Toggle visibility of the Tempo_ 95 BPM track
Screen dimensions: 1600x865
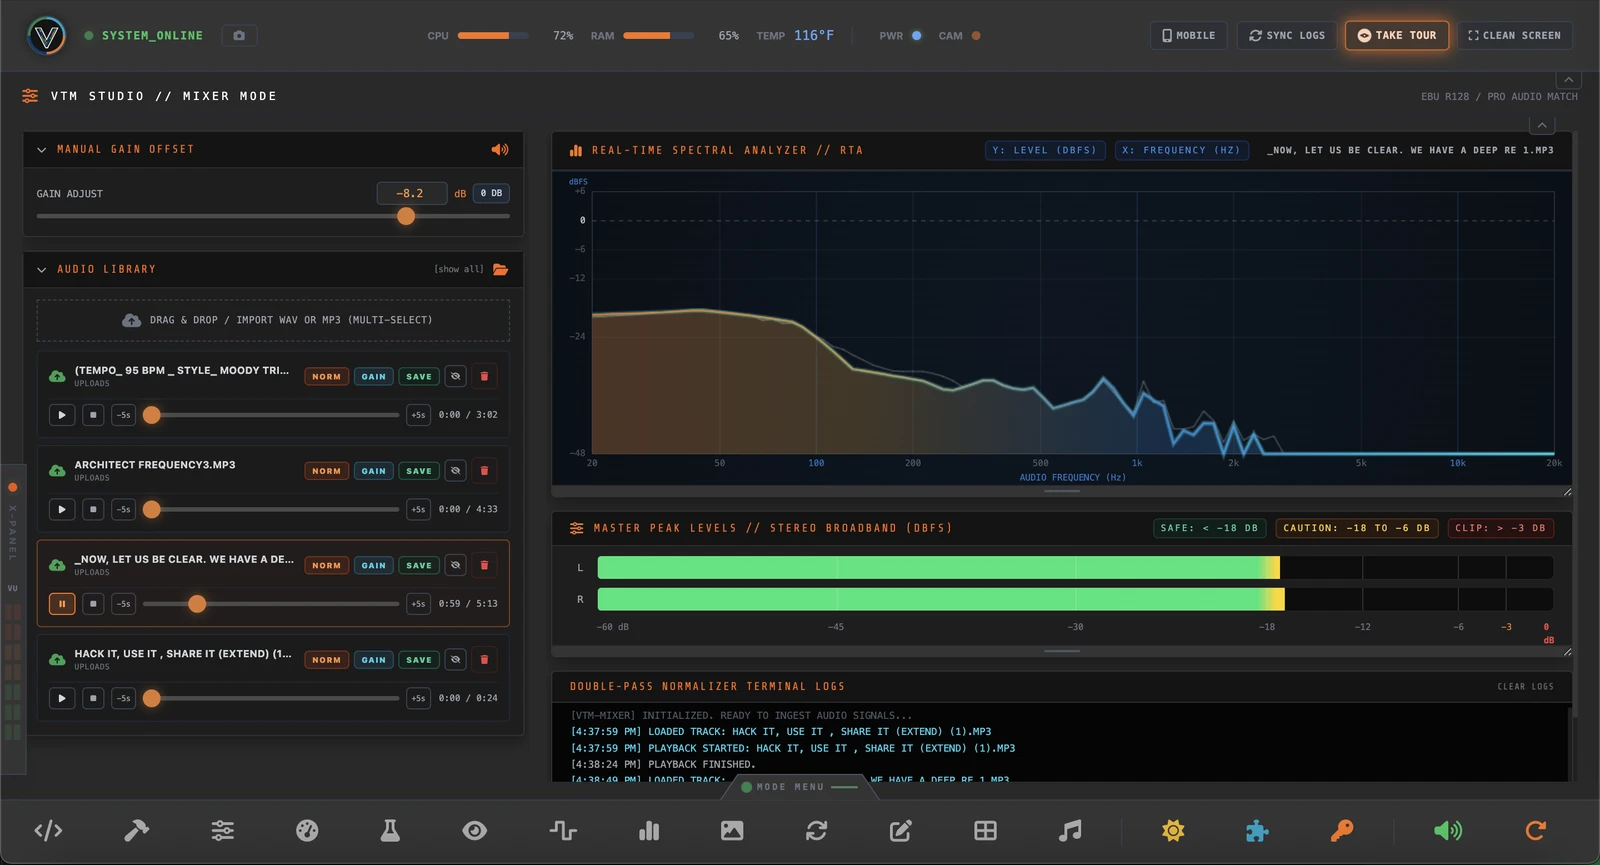455,377
